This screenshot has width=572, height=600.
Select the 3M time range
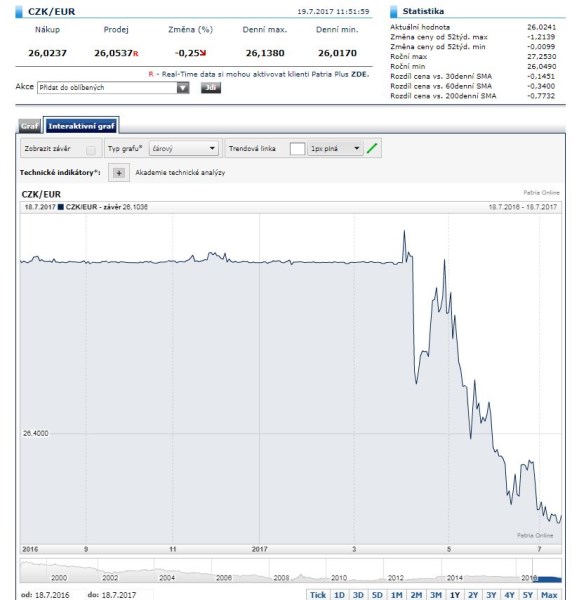click(436, 595)
